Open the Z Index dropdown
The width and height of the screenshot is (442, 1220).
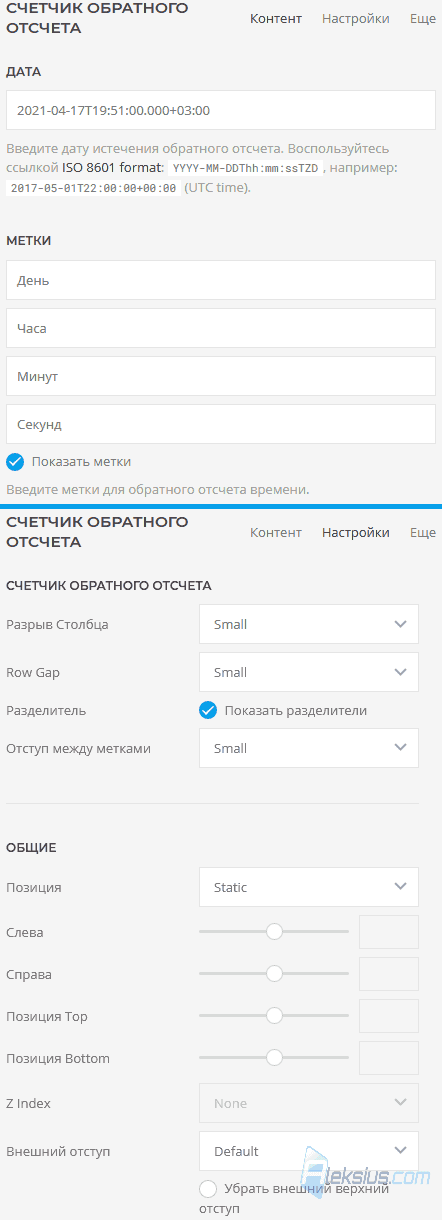pos(309,1103)
